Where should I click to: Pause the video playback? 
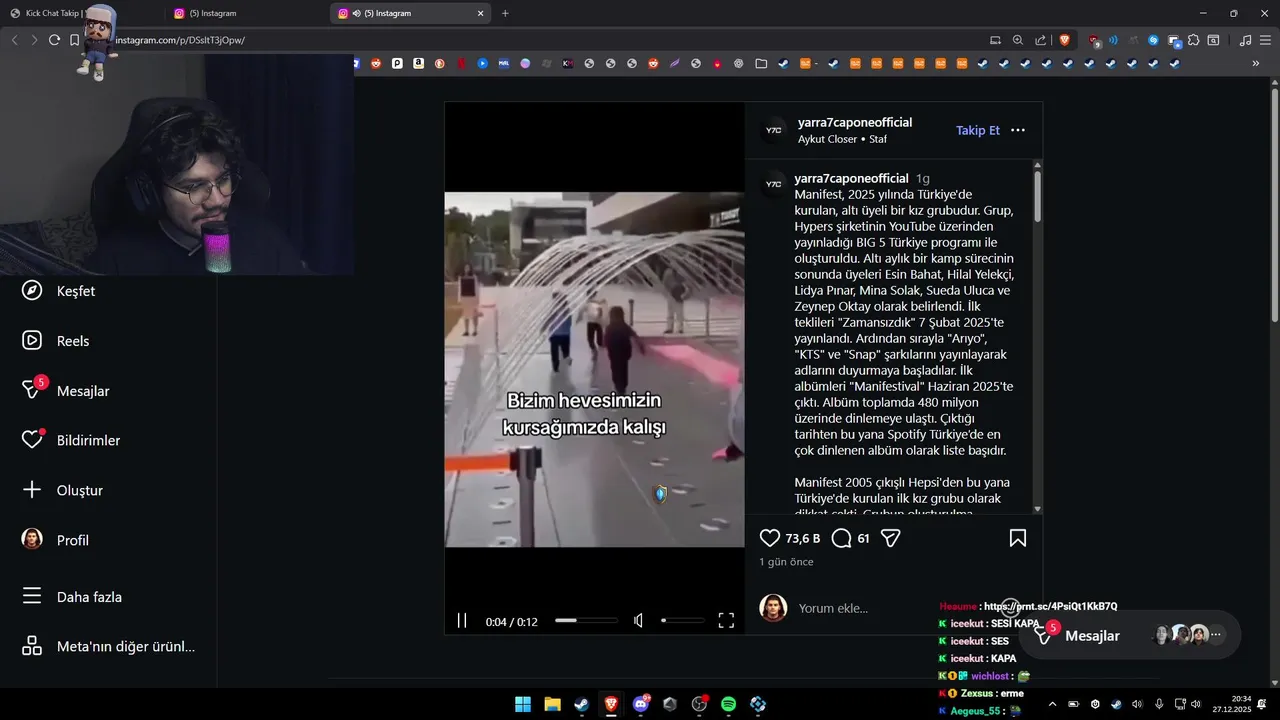click(462, 620)
